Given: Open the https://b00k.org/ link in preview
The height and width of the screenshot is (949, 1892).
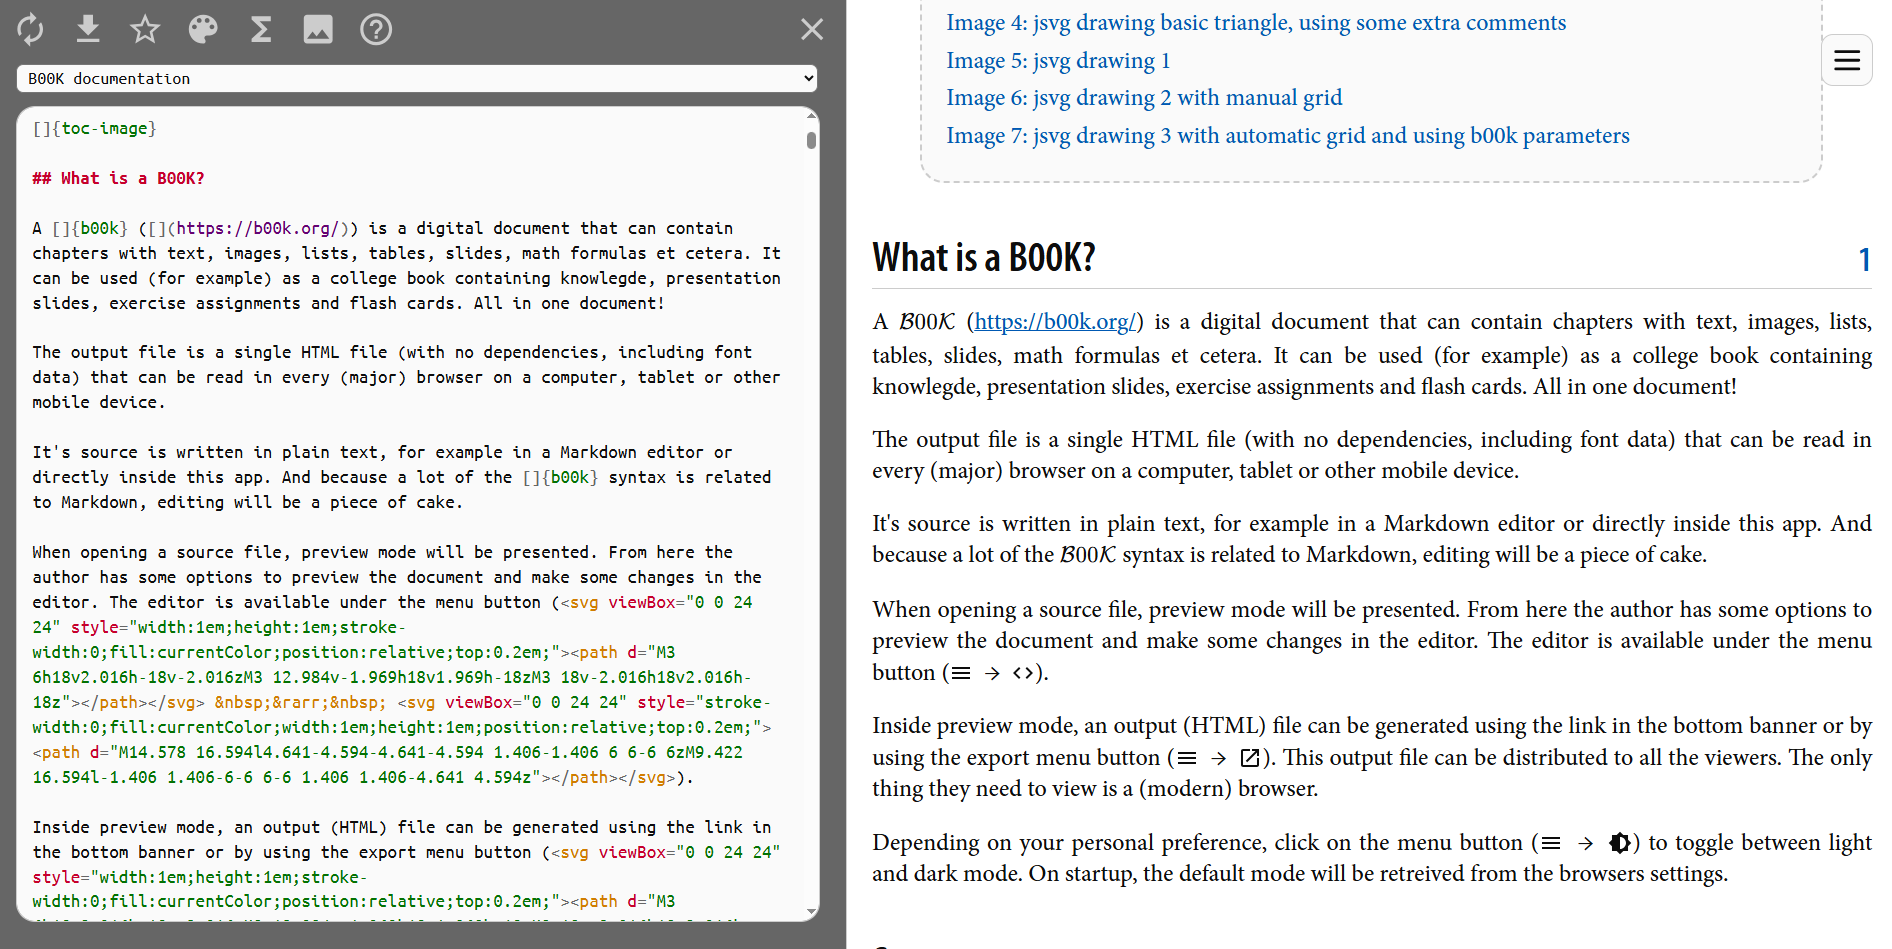Looking at the screenshot, I should point(1055,322).
